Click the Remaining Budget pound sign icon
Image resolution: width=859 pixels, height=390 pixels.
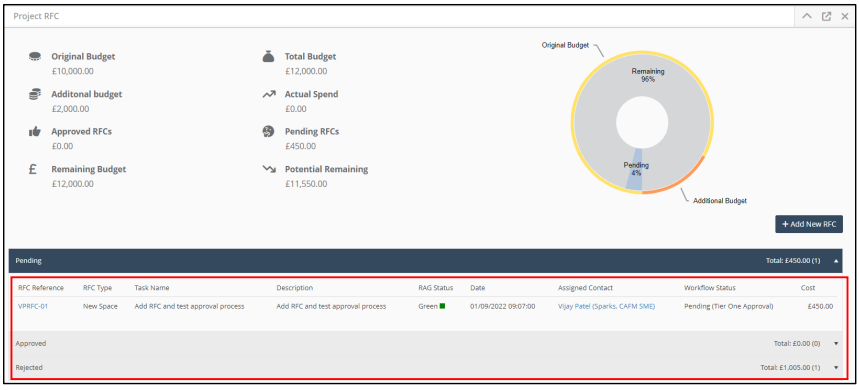(33, 169)
